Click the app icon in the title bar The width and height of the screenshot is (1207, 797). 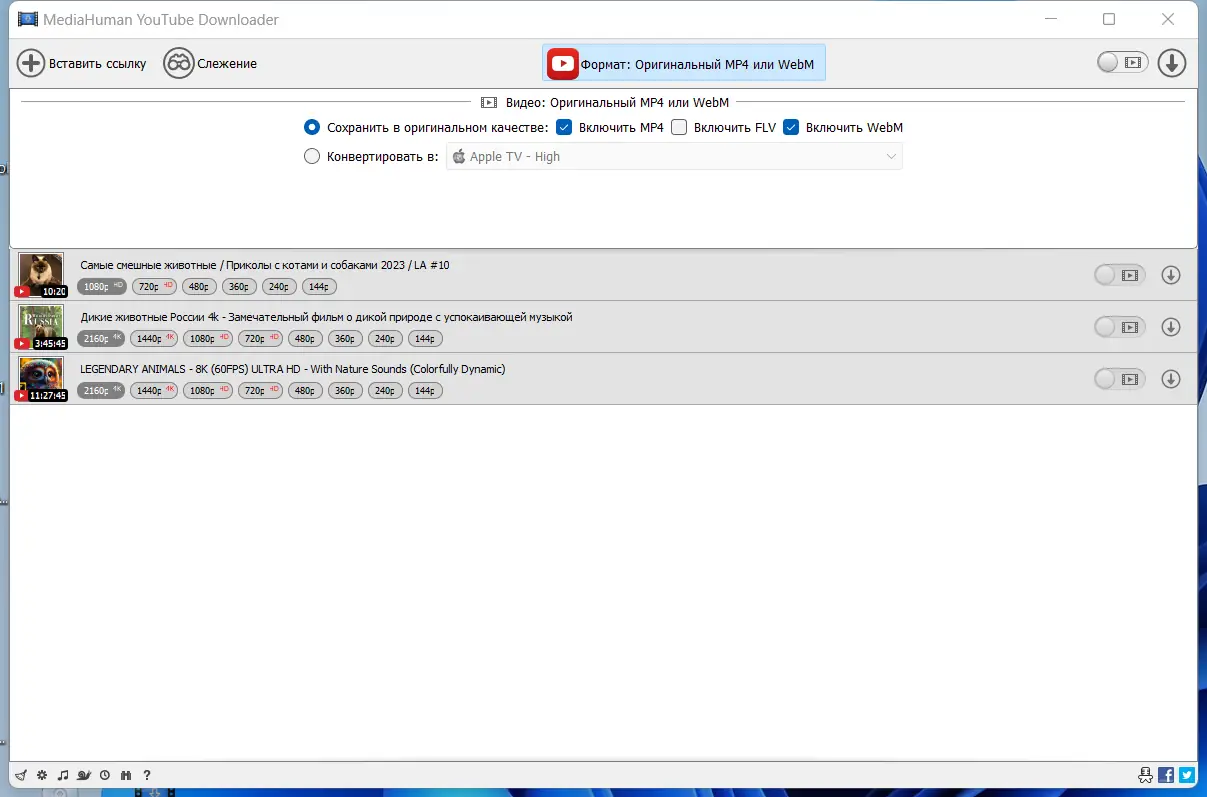[27, 19]
